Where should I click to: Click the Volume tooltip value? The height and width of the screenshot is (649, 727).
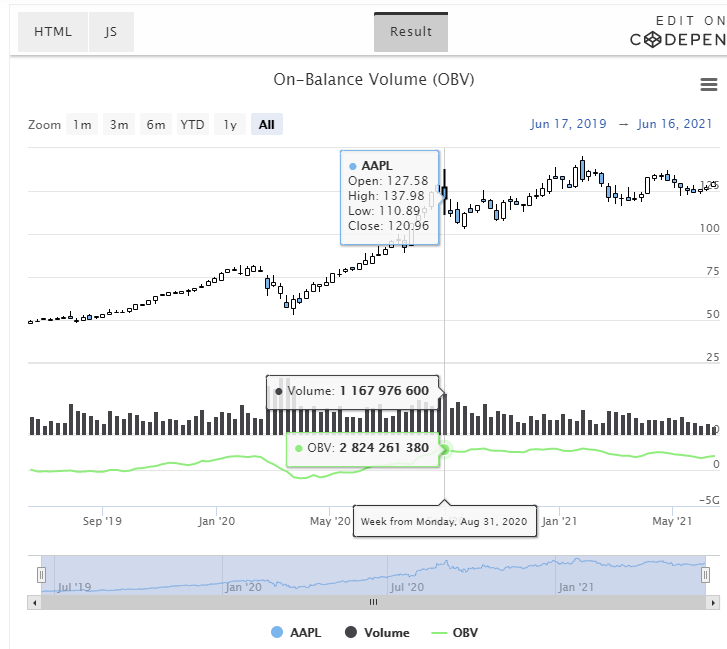click(x=384, y=391)
